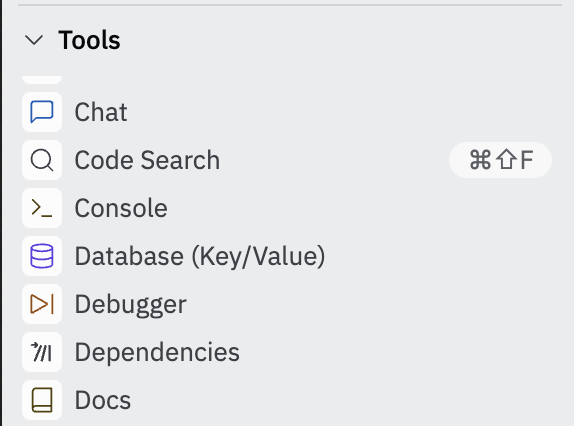Open the Docs tool label

pos(103,400)
